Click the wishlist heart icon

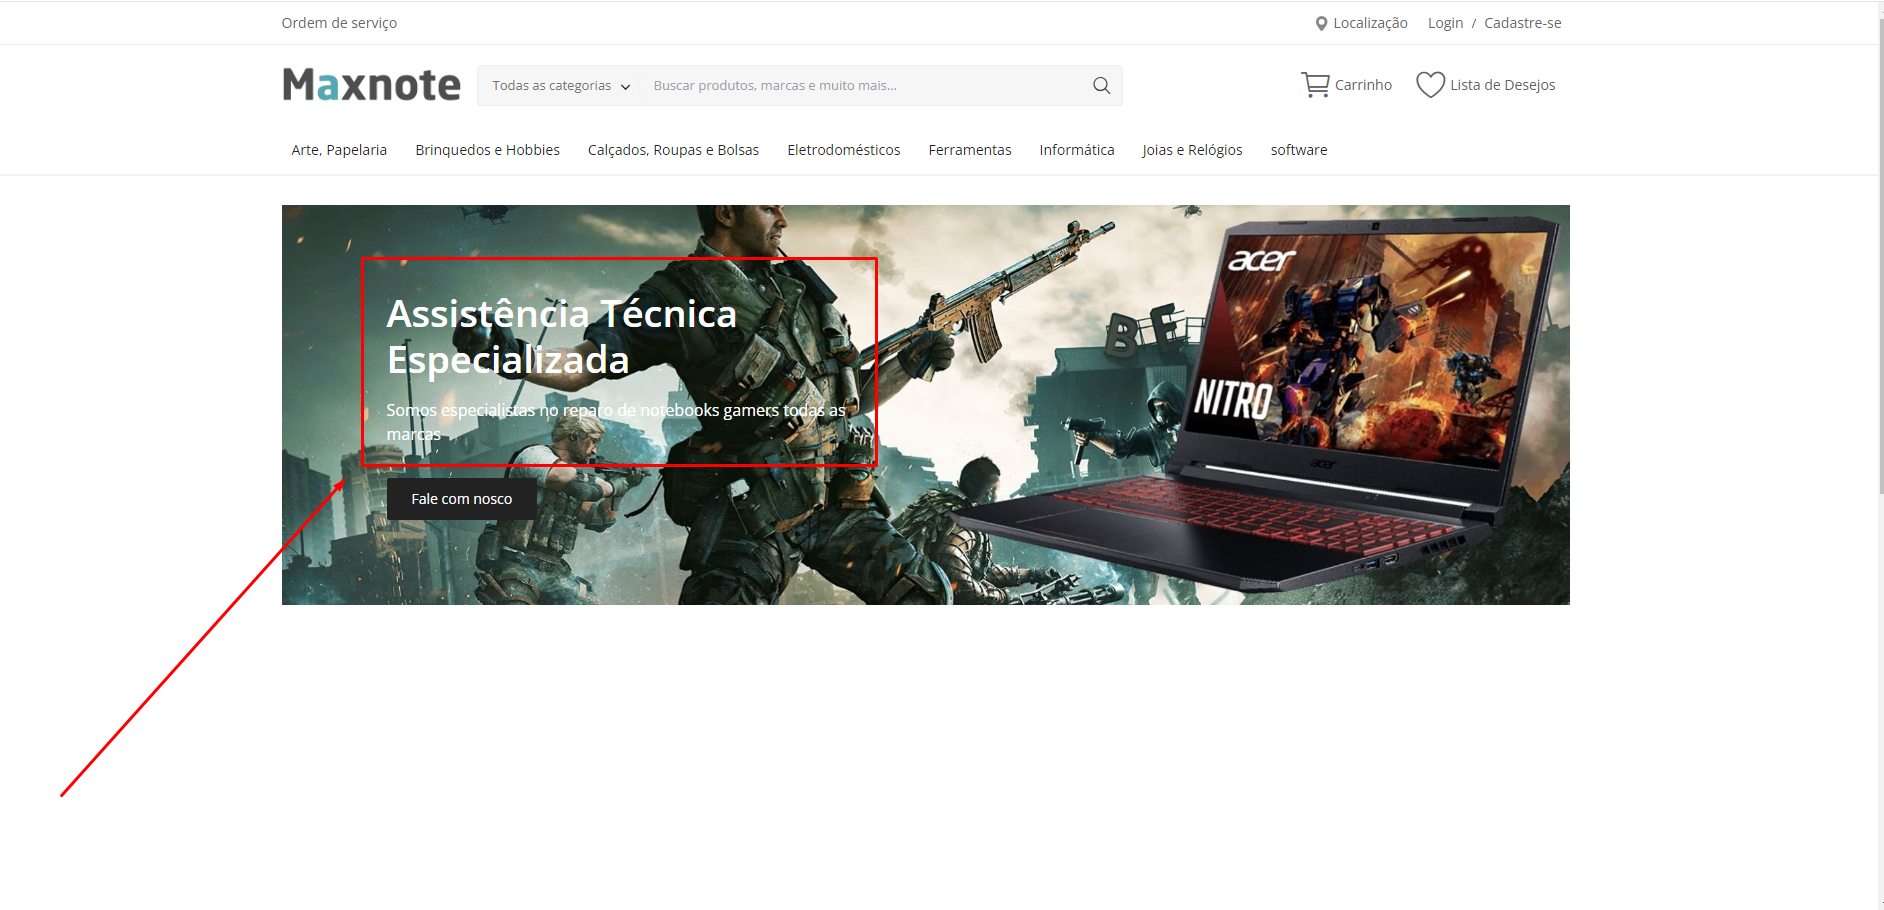click(x=1430, y=85)
